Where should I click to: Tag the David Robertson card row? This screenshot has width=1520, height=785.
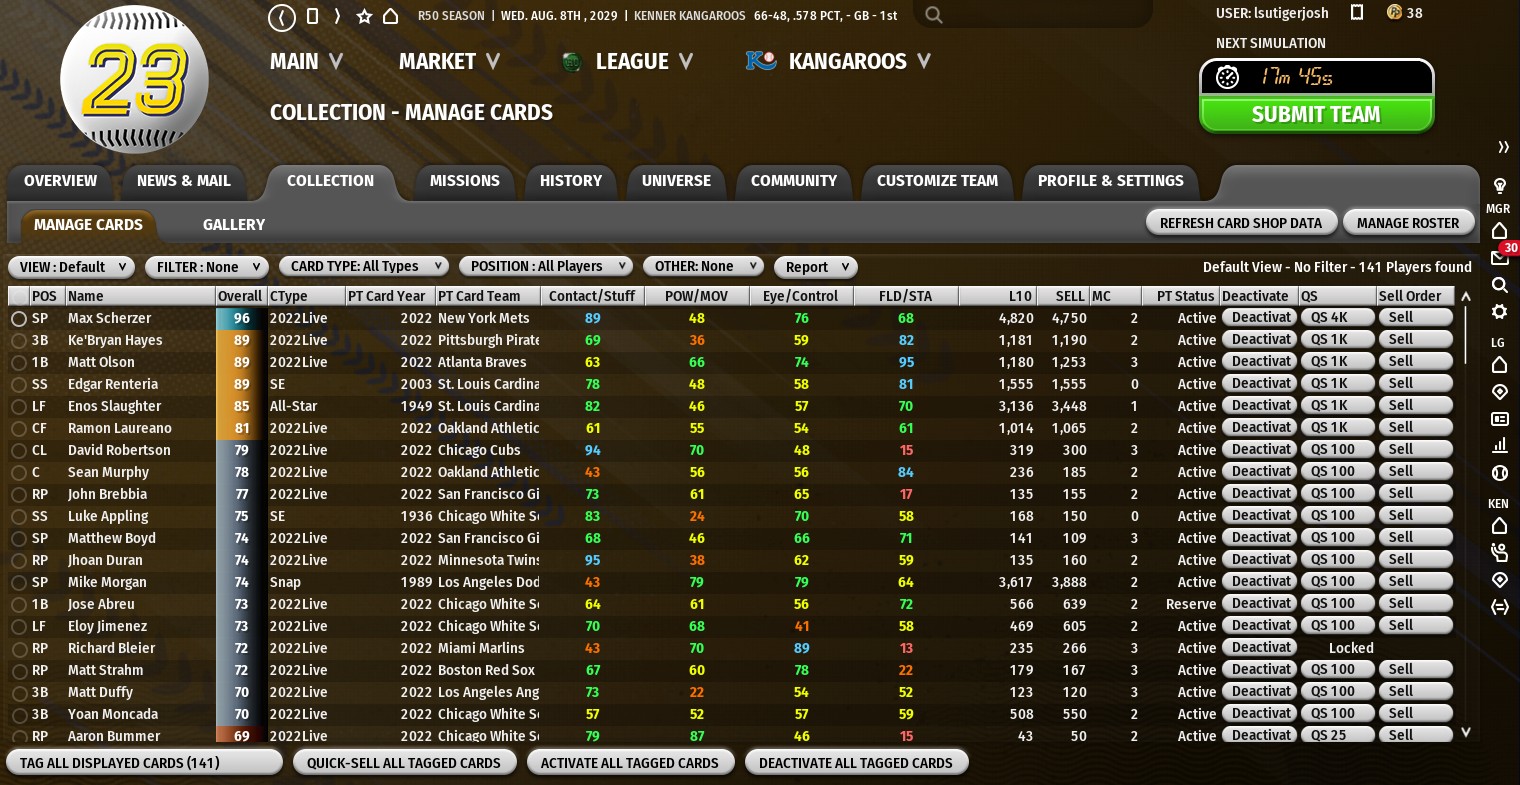[19, 451]
